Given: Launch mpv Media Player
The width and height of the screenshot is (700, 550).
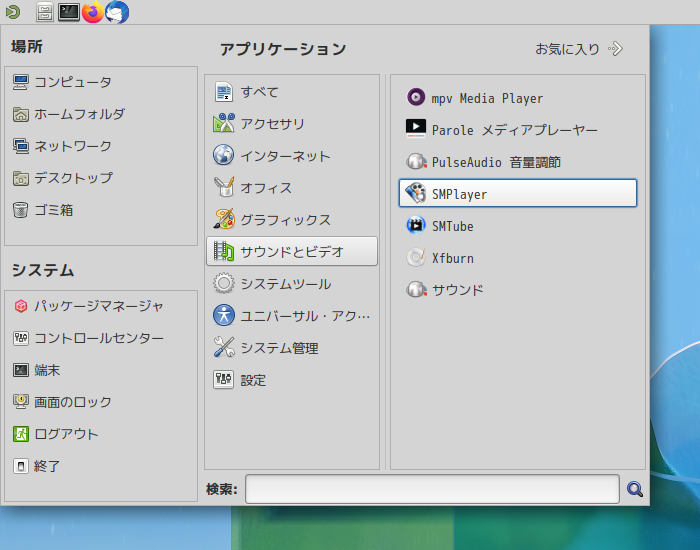Looking at the screenshot, I should pos(518,98).
